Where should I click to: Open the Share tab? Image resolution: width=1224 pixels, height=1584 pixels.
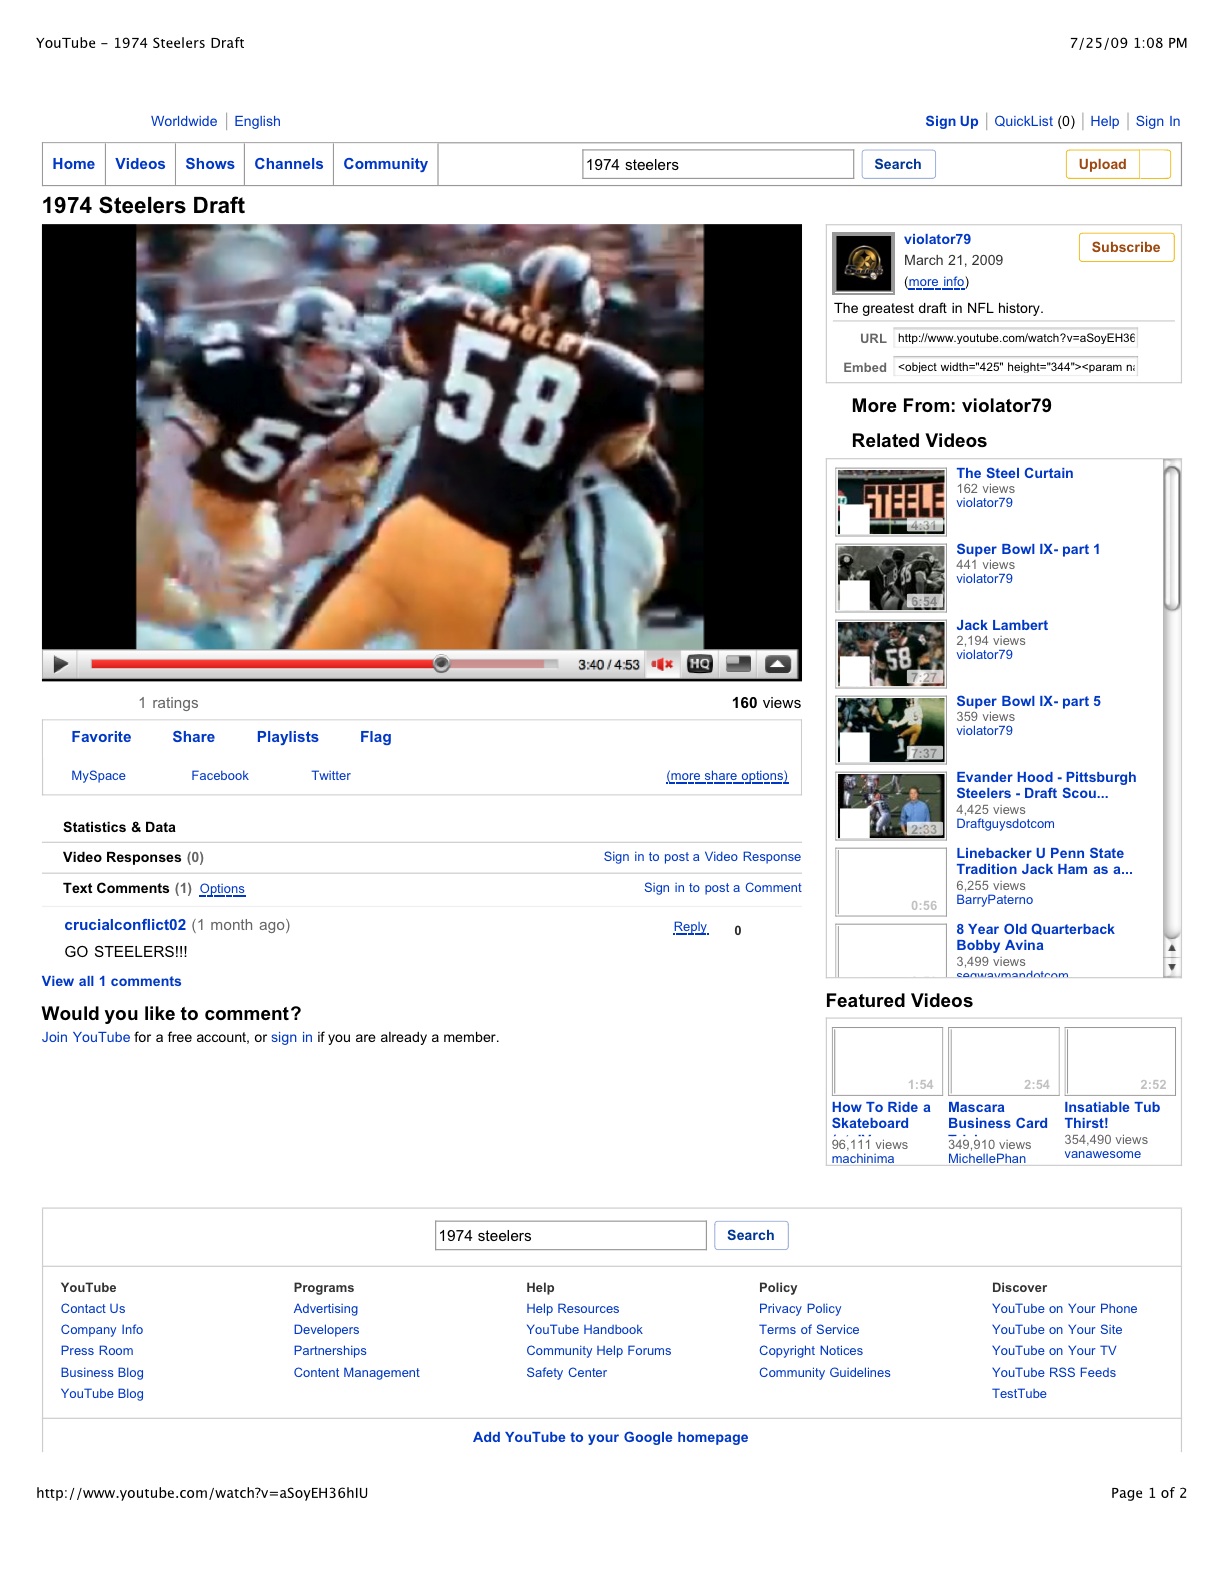(193, 737)
